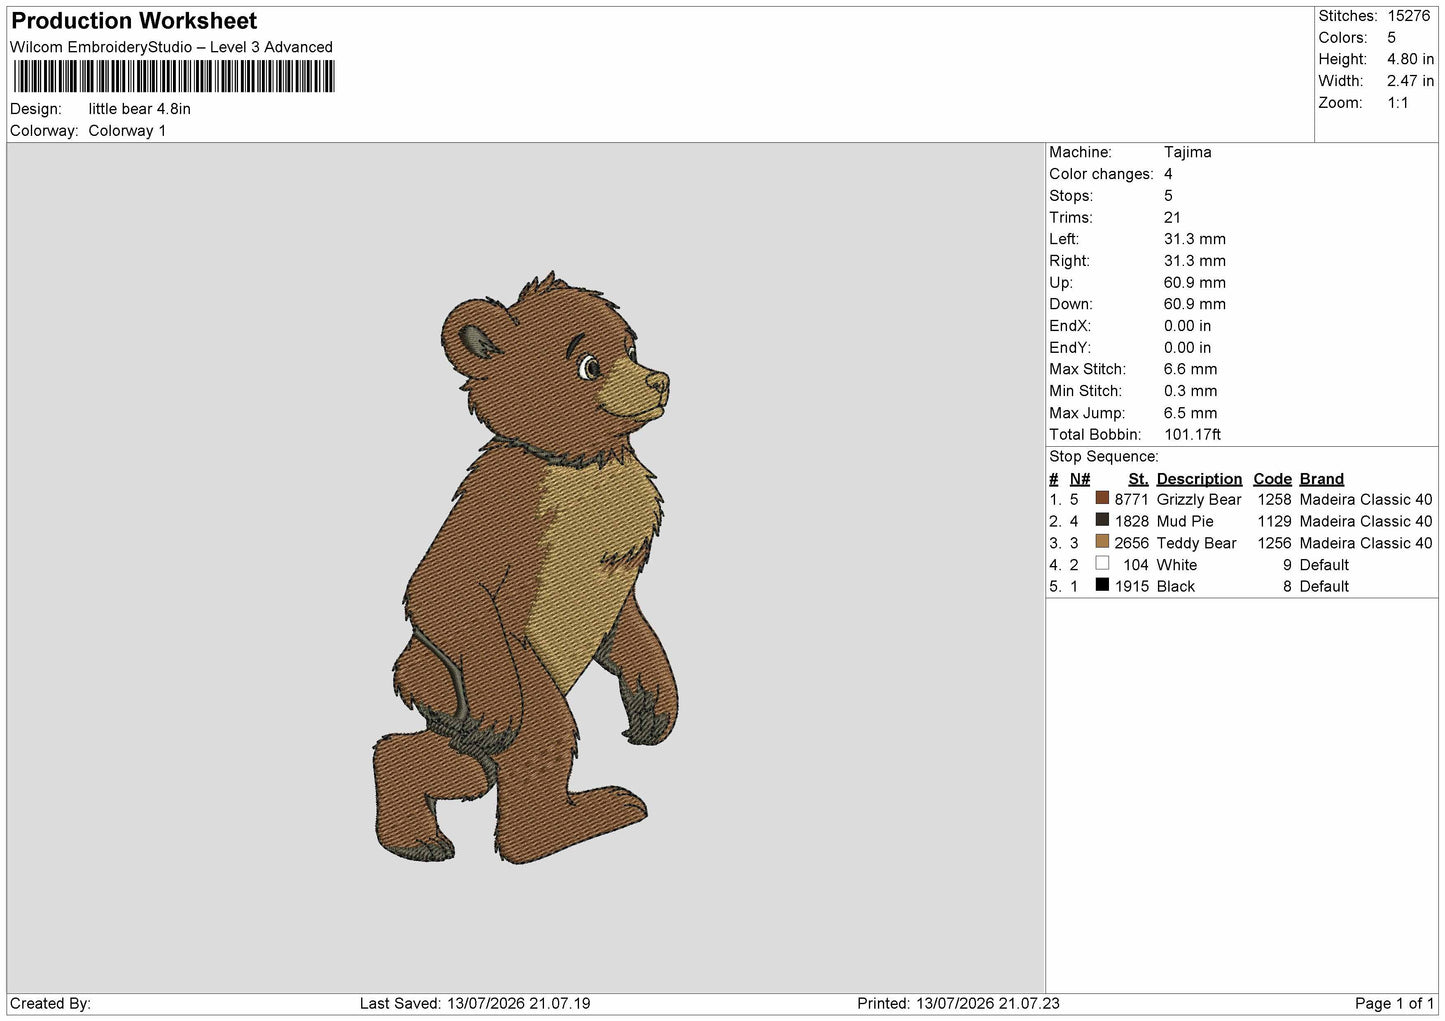This screenshot has width=1445, height=1021.
Task: Click the 'Color changes:' label
Action: coord(1101,174)
